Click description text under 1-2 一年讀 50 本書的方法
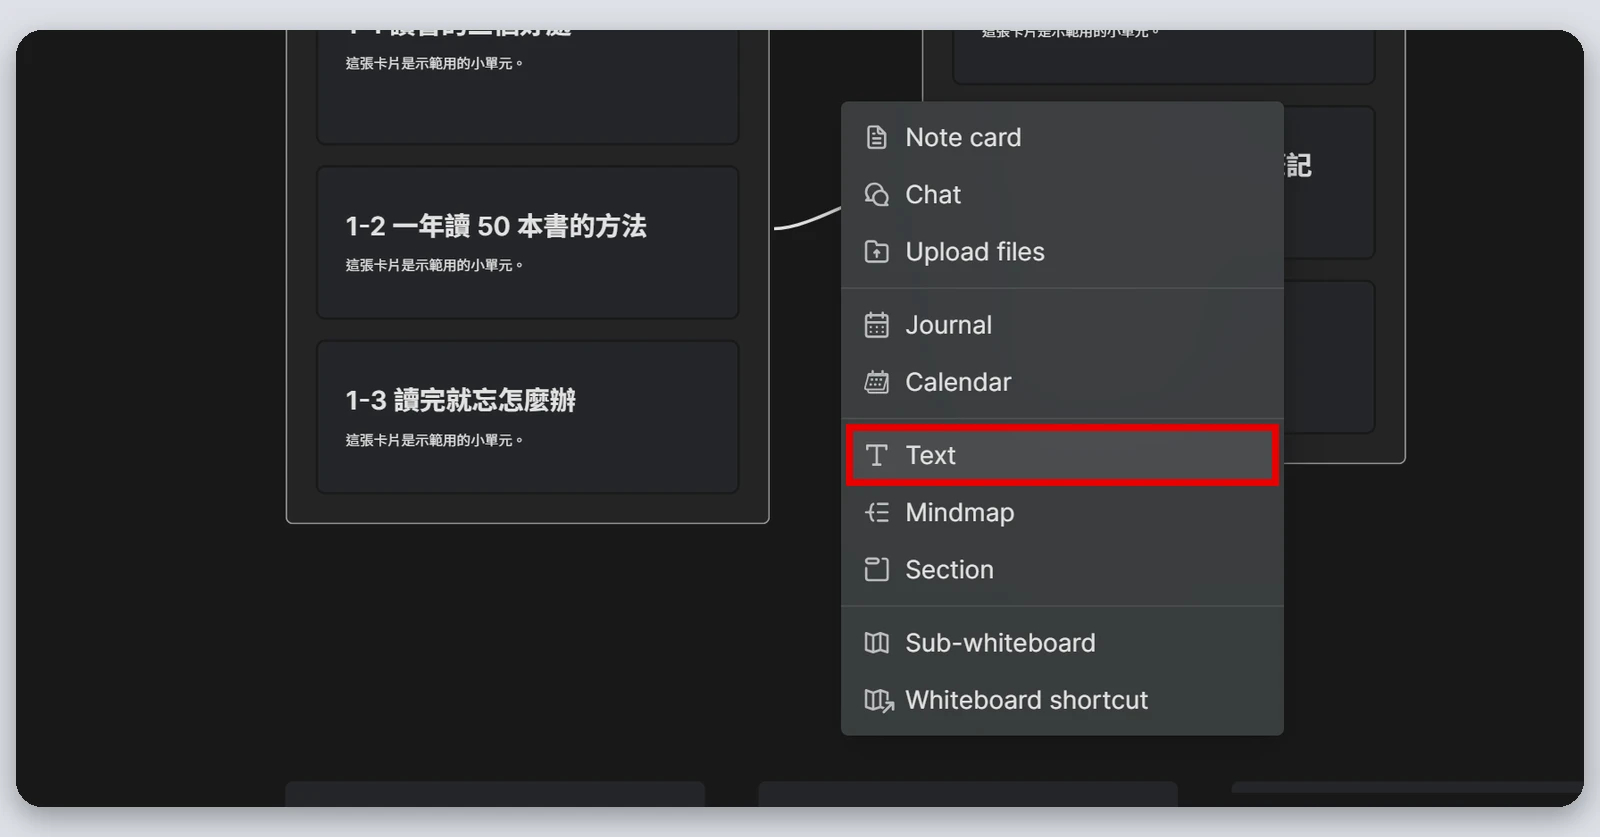 (434, 265)
